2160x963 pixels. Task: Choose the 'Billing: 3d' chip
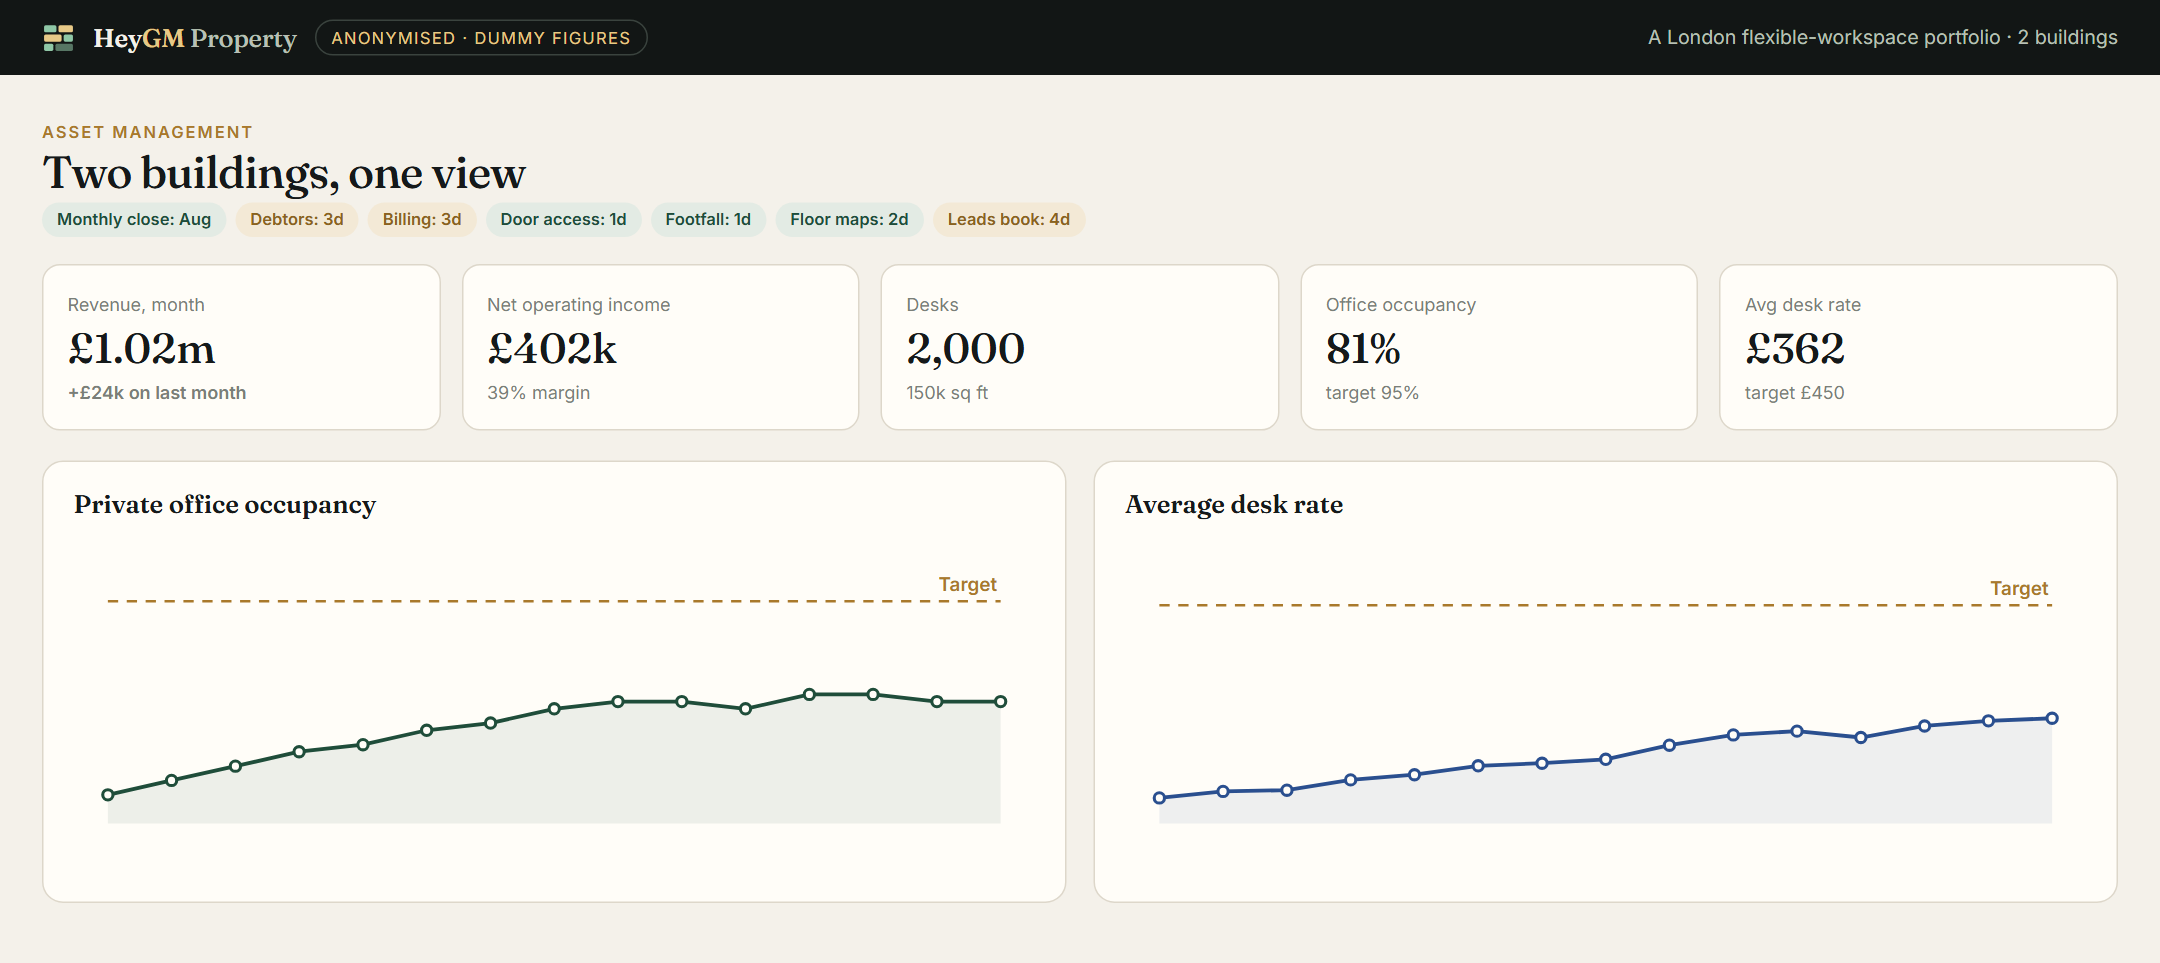tap(422, 220)
